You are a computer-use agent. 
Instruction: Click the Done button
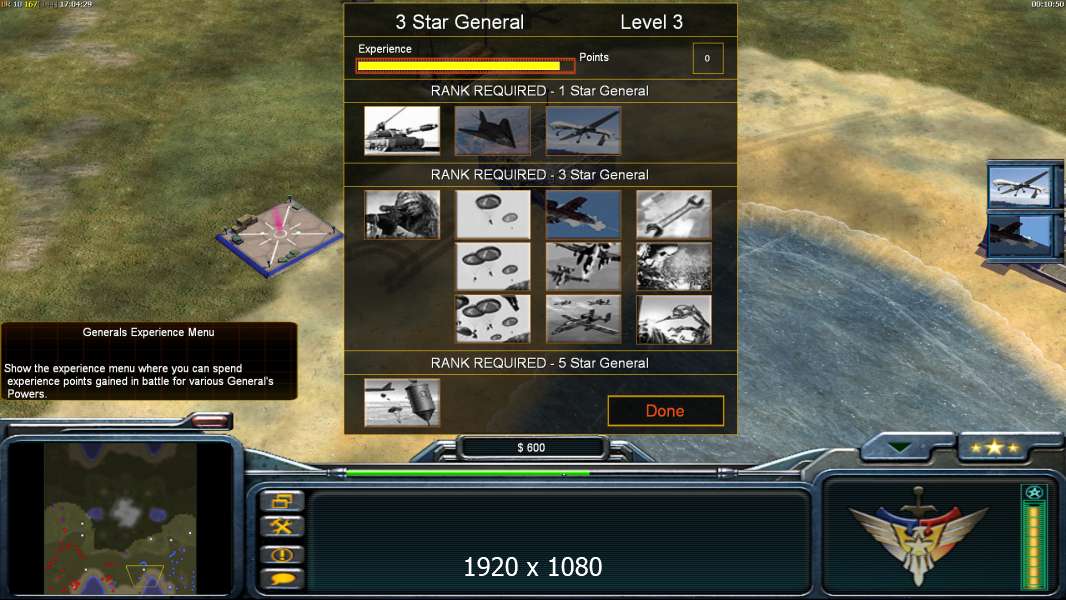coord(666,410)
